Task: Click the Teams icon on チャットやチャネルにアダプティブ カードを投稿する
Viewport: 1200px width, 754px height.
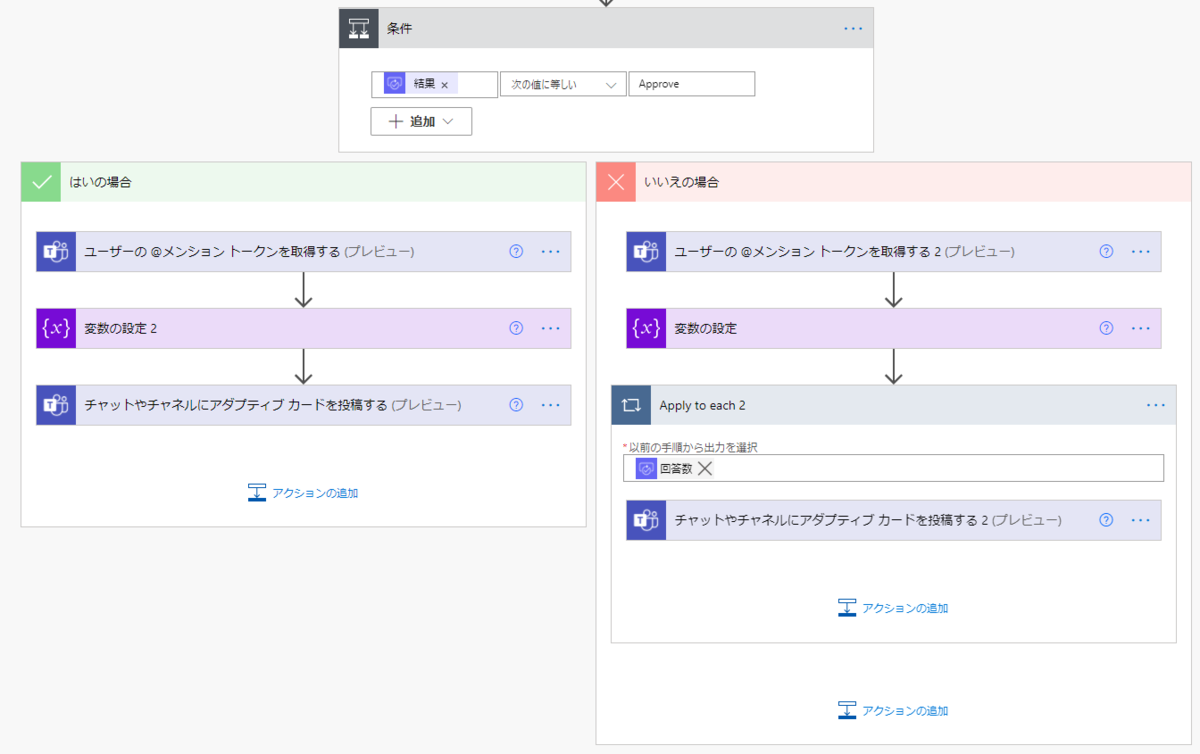Action: (x=56, y=405)
